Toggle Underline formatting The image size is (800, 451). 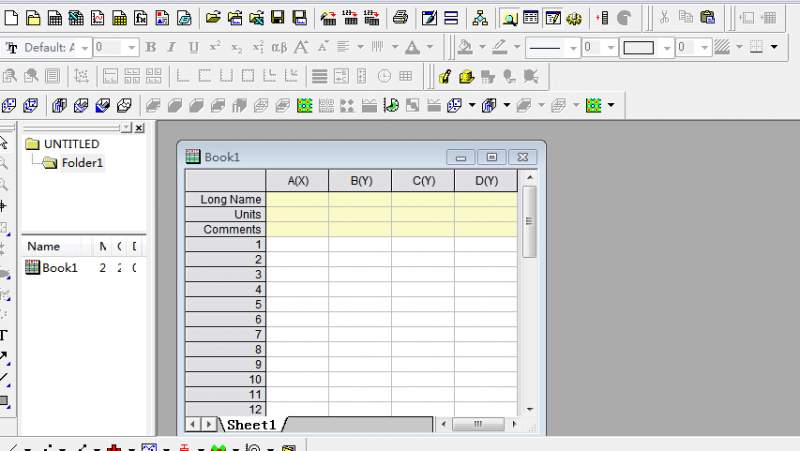coord(193,47)
